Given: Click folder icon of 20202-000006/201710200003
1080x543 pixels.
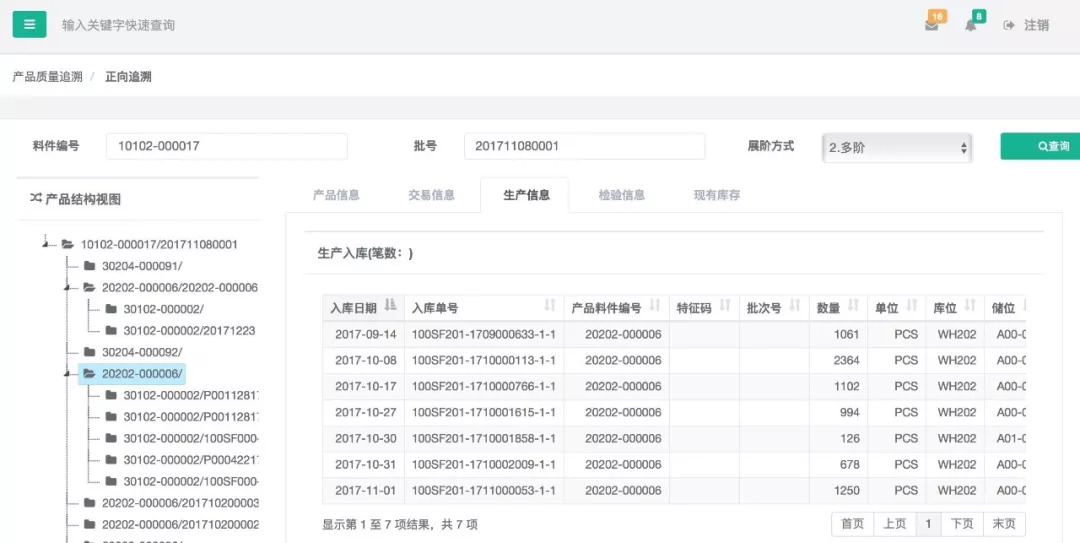Looking at the screenshot, I should [x=90, y=503].
